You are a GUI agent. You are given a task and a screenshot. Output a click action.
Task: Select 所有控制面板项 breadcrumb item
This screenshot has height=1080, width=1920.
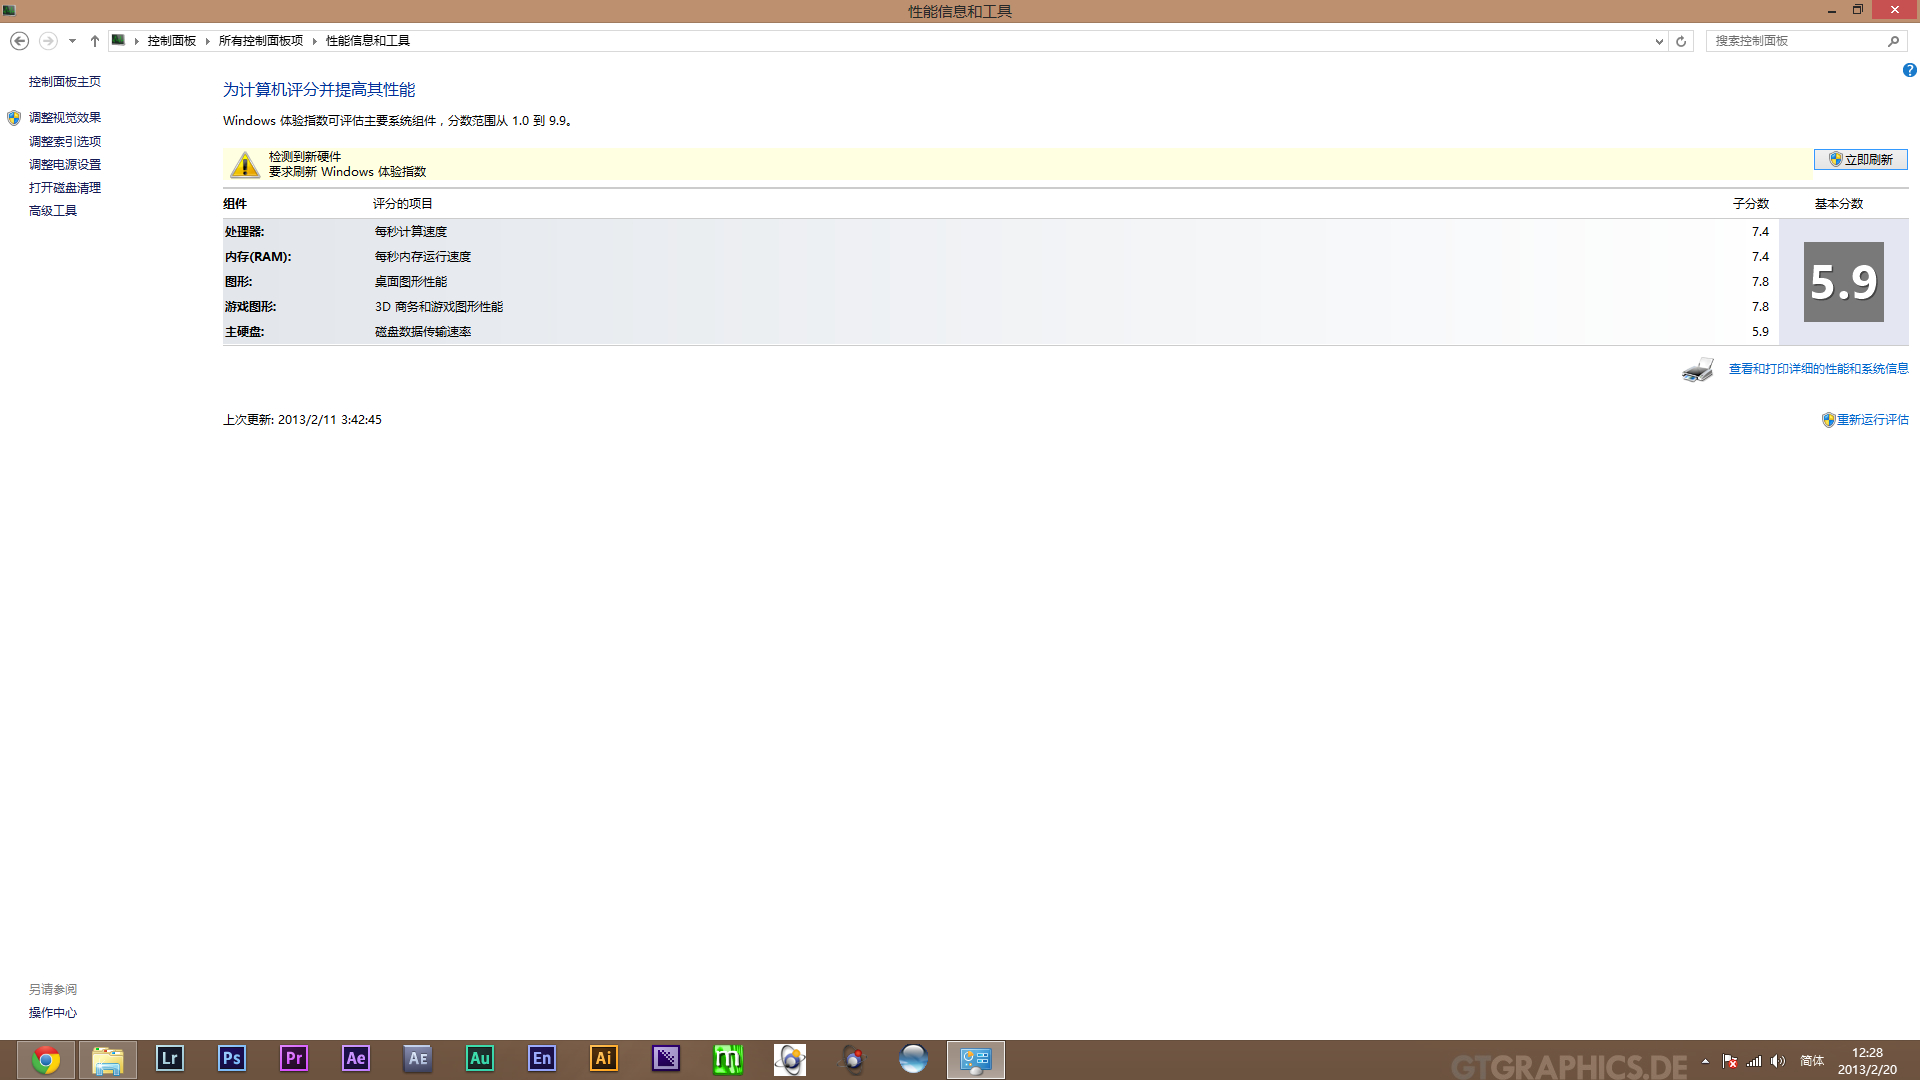pos(260,41)
